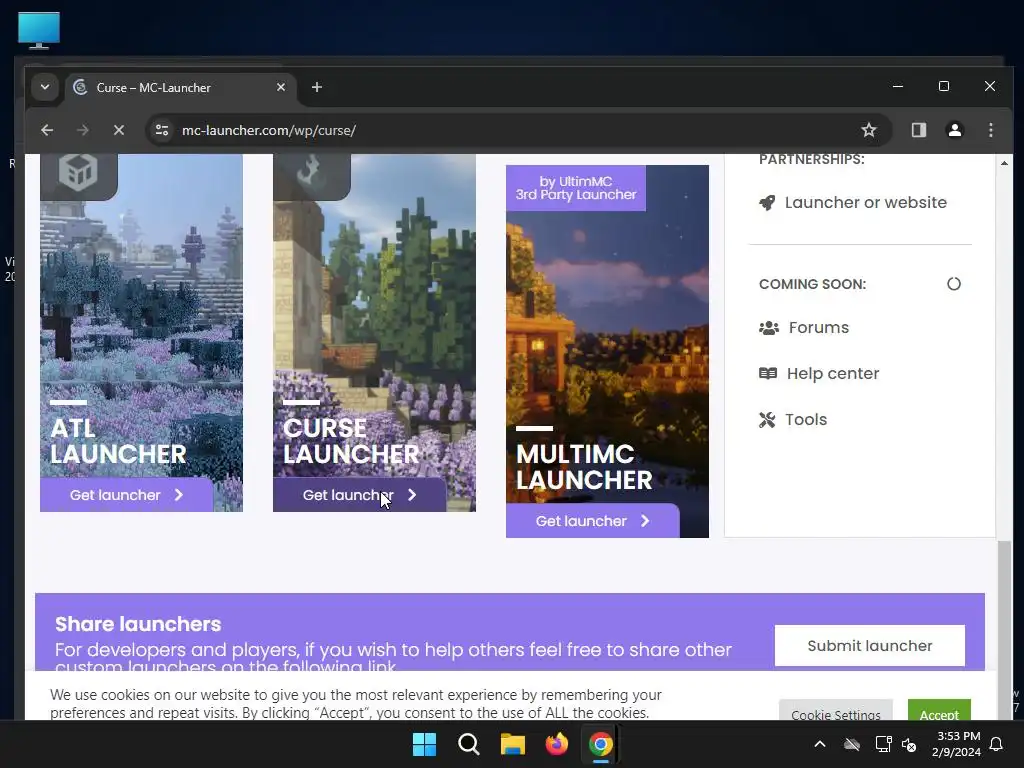Expand the tab search dropdown
The image size is (1024, 768).
tap(44, 87)
